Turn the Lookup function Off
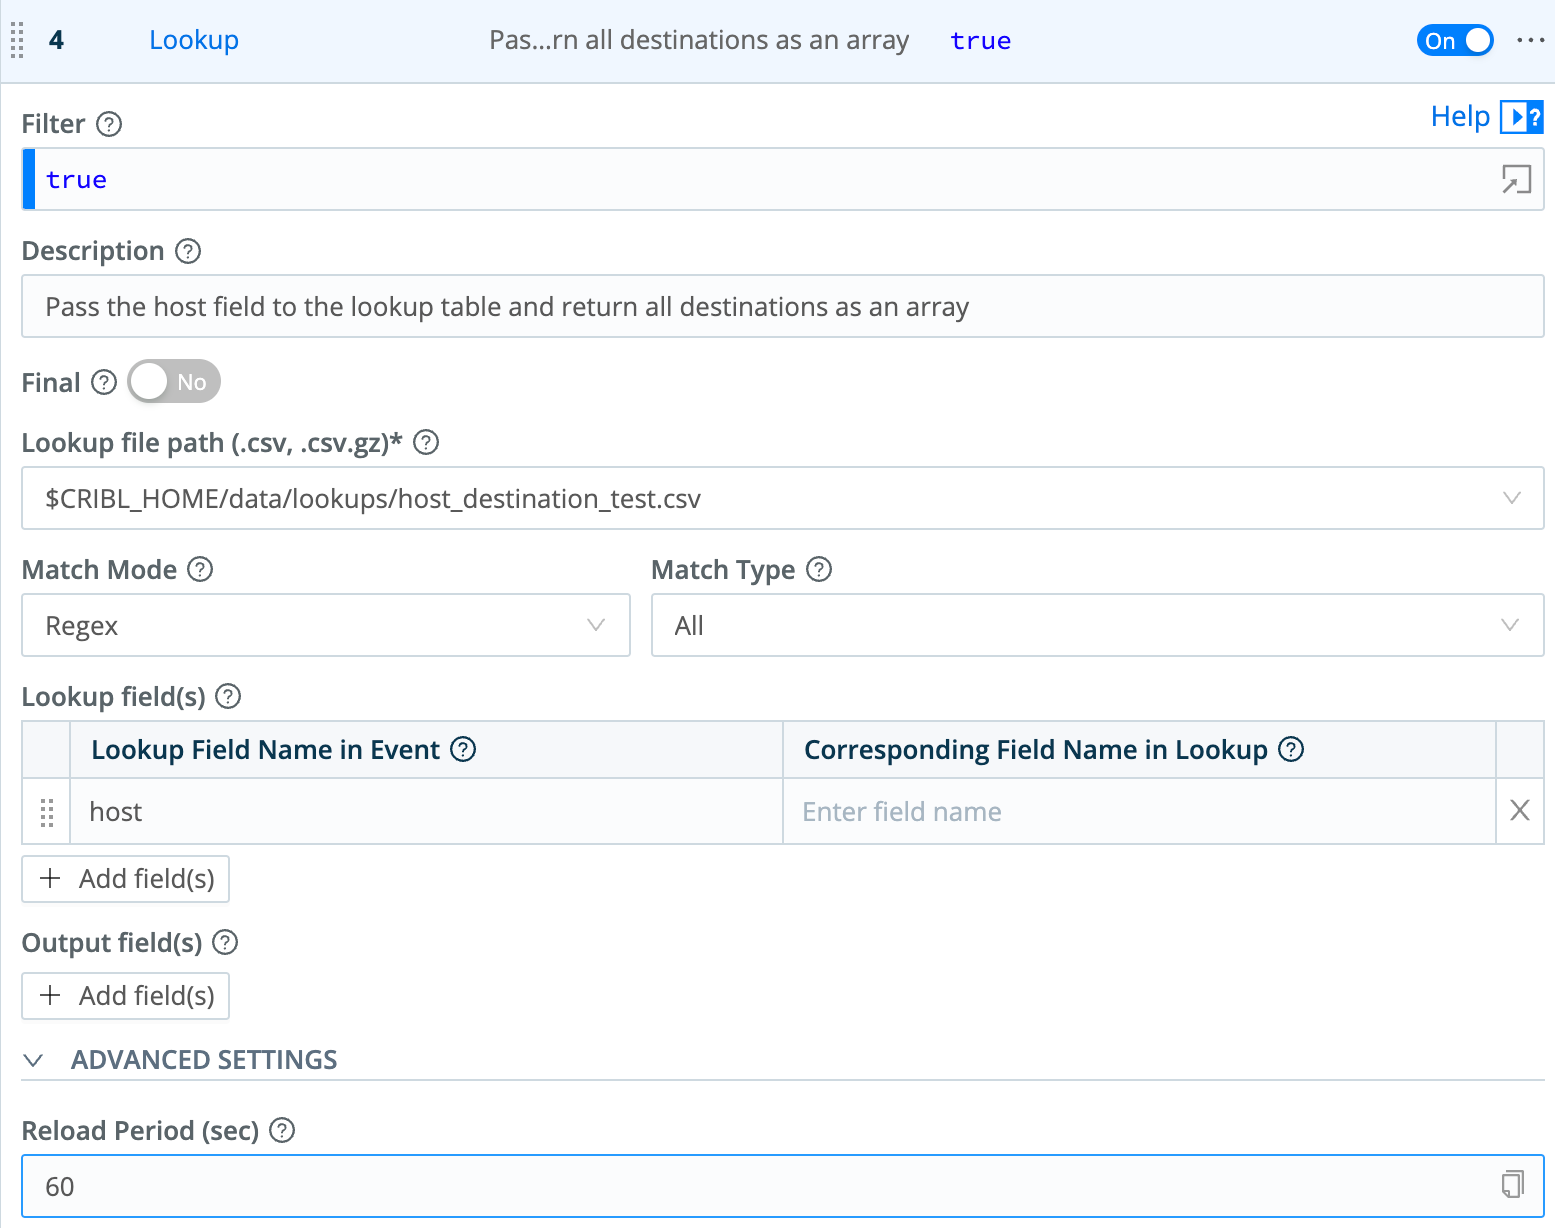The width and height of the screenshot is (1555, 1228). coord(1454,41)
